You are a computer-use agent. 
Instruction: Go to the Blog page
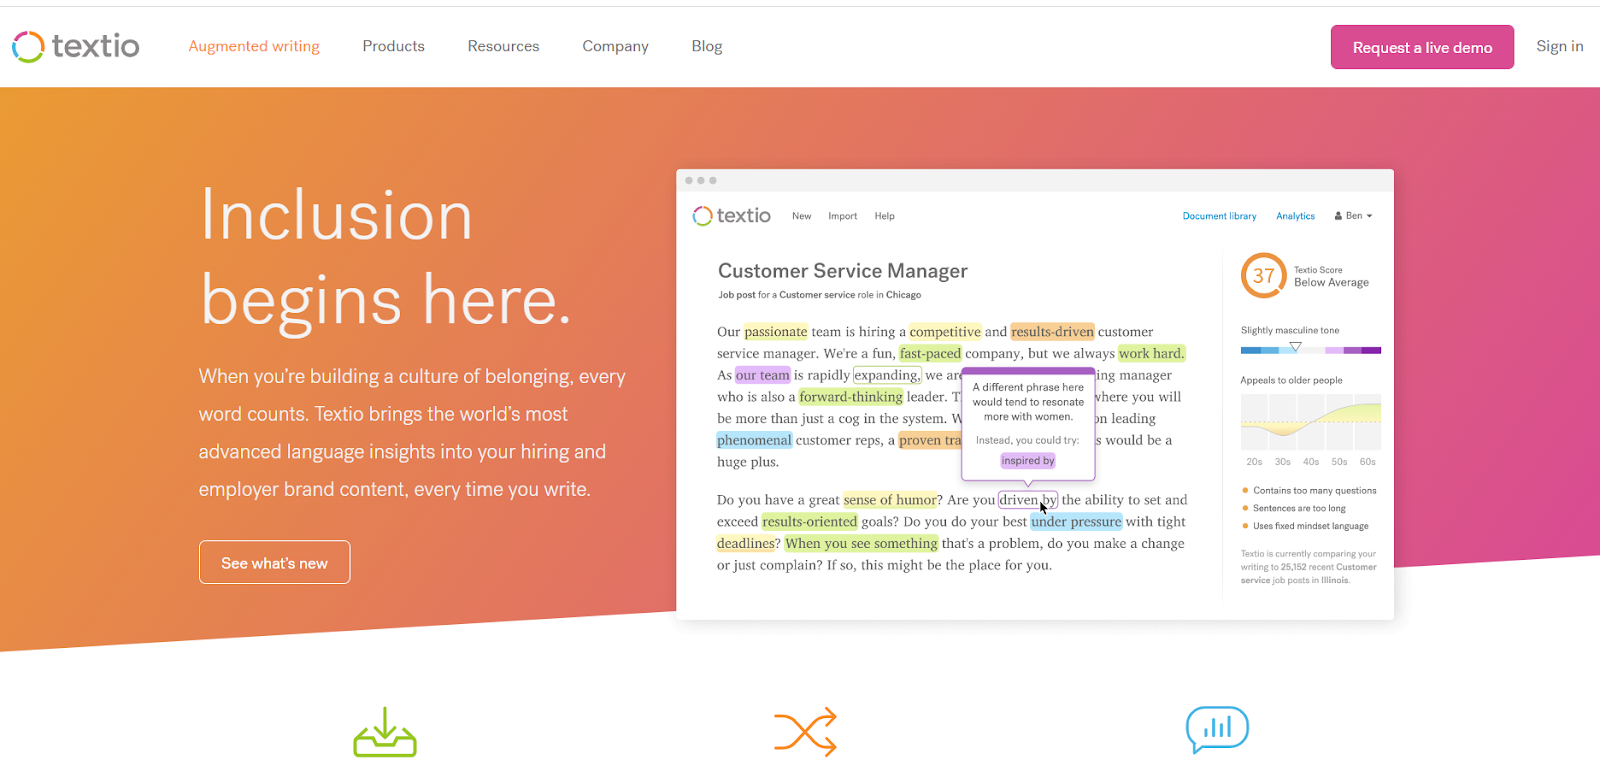[707, 46]
